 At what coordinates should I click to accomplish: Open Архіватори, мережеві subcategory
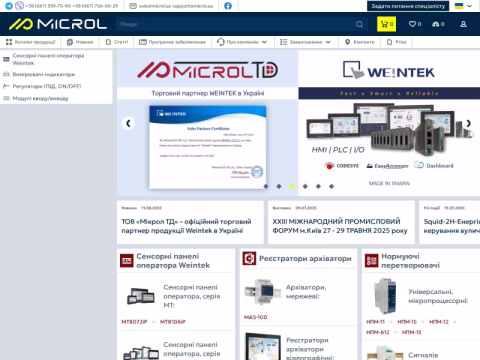click(x=306, y=292)
